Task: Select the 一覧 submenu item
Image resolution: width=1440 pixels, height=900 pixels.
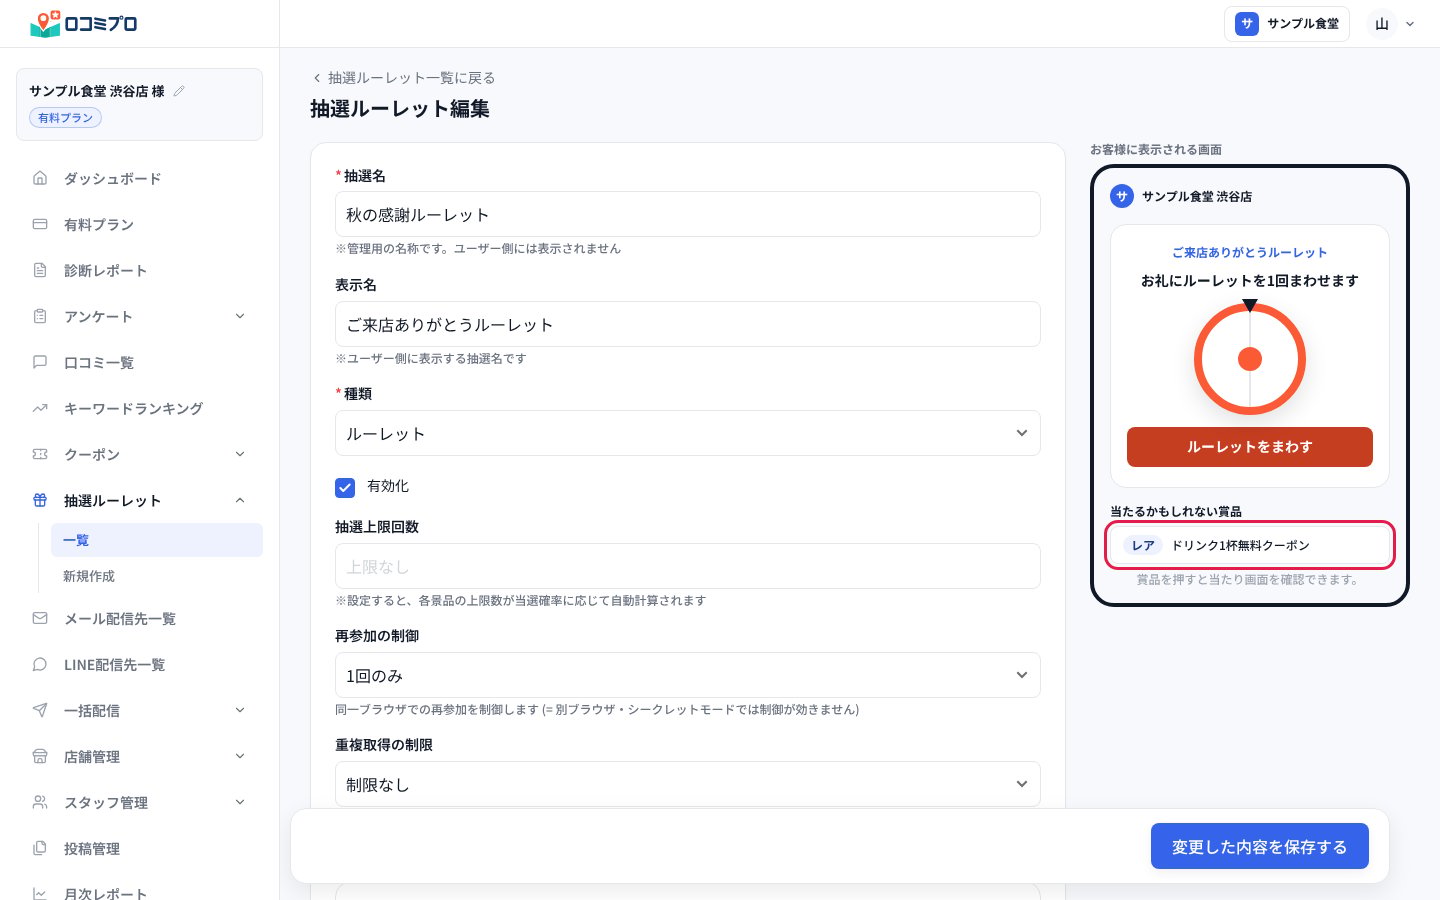Action: click(157, 540)
